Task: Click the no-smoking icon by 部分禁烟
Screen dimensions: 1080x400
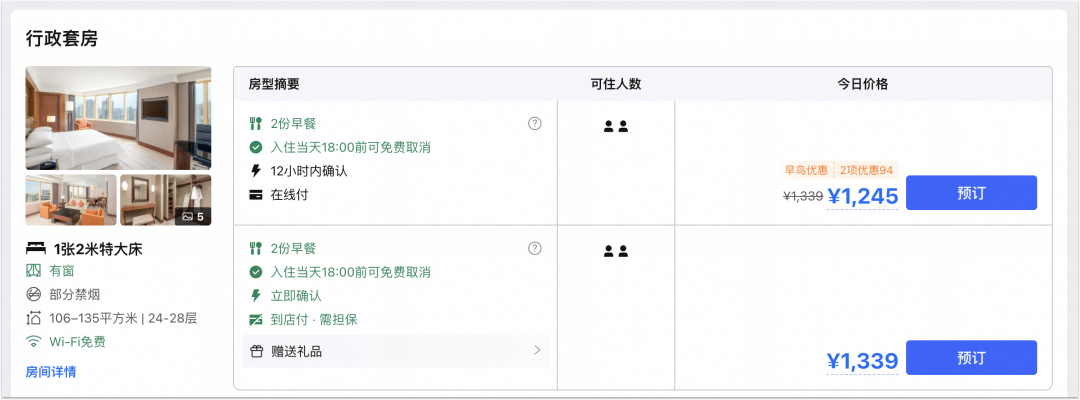Action: 33,295
